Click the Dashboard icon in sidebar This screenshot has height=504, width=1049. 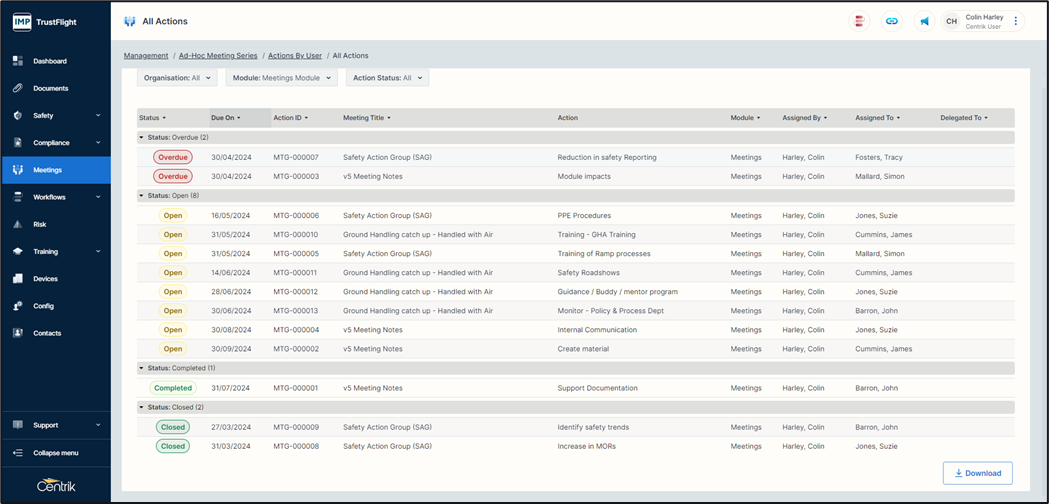click(18, 61)
